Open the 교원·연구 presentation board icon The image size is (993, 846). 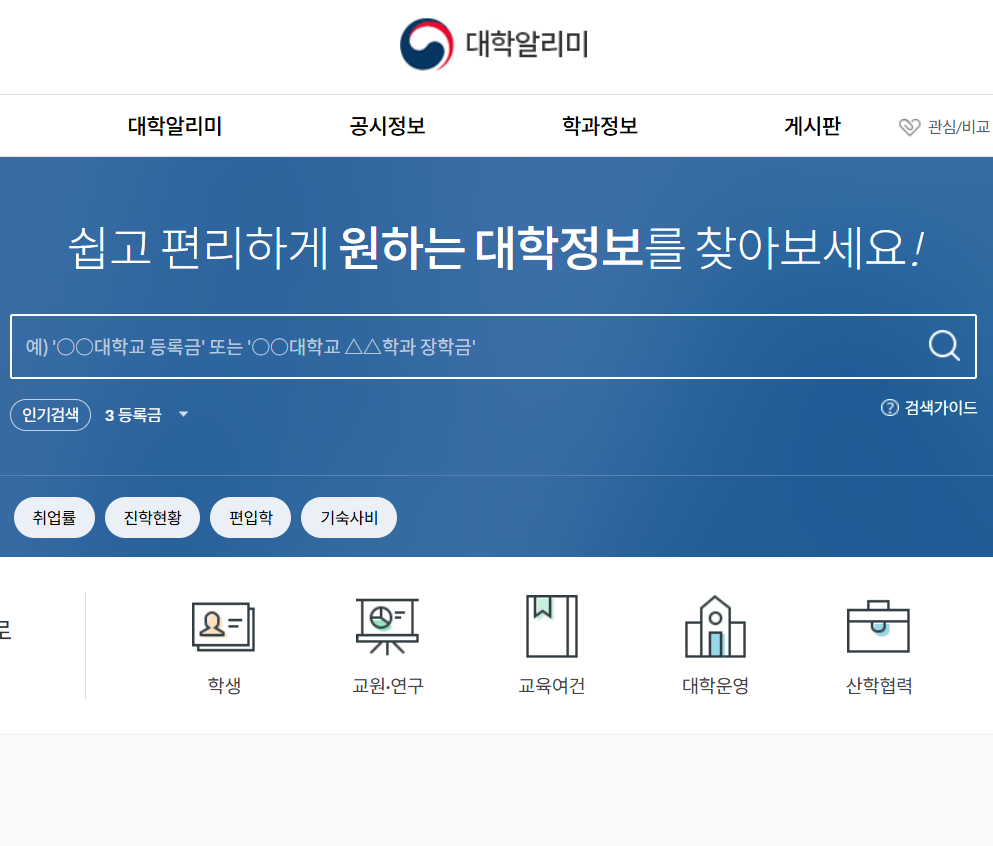click(387, 626)
